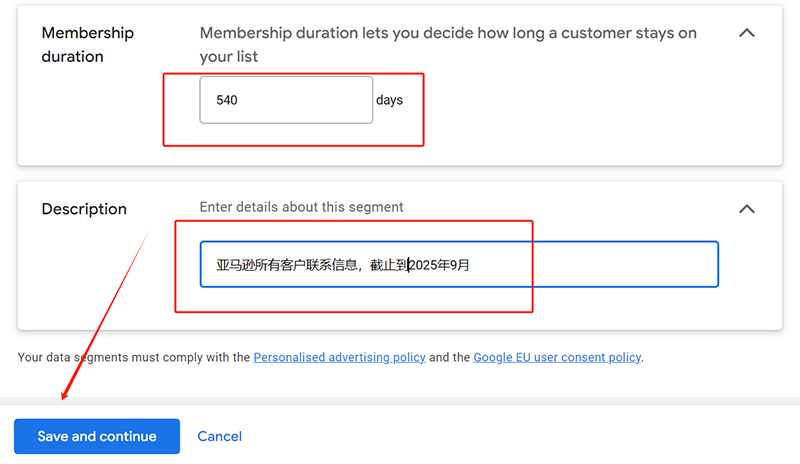
Task: Click the "days" unit label
Action: point(389,100)
